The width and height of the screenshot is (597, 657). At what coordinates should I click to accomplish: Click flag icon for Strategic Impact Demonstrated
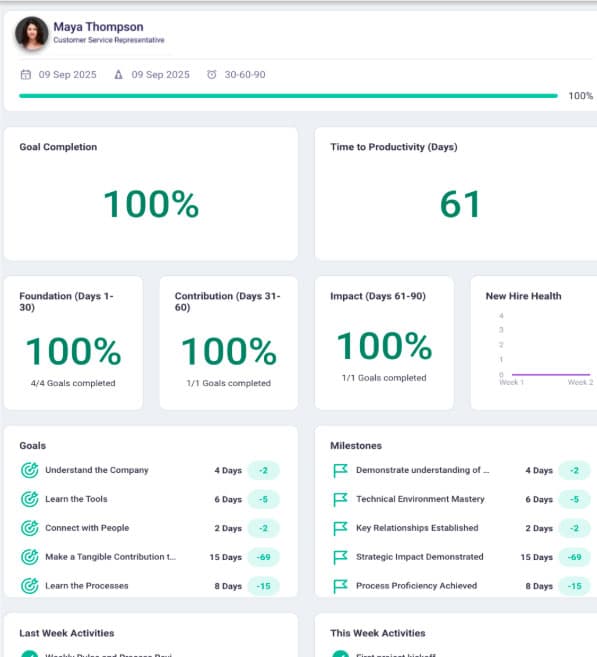(340, 557)
